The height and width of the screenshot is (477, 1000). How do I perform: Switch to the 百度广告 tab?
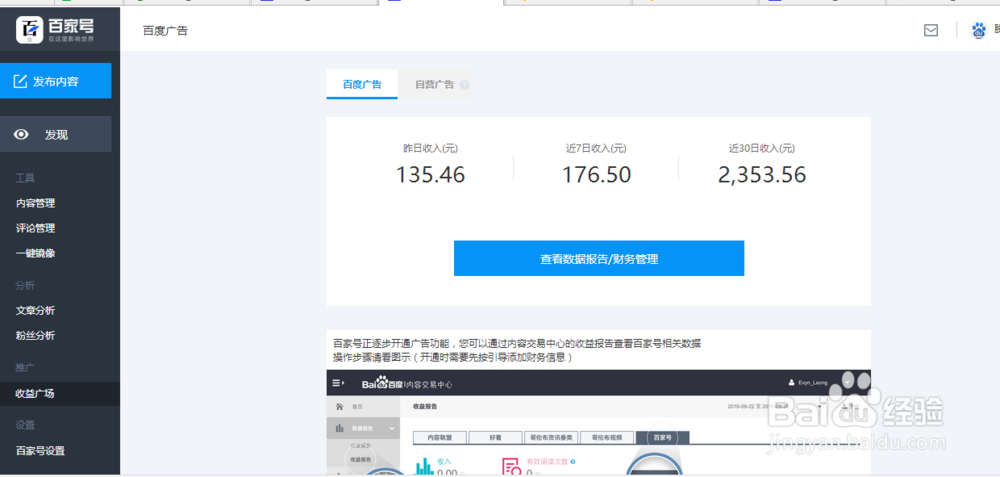coord(362,84)
